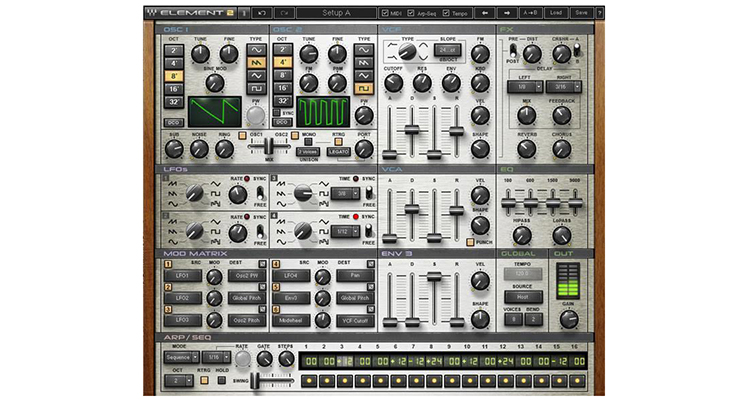The width and height of the screenshot is (750, 400).
Task: Toggle the MIDI checkbox
Action: click(x=385, y=13)
